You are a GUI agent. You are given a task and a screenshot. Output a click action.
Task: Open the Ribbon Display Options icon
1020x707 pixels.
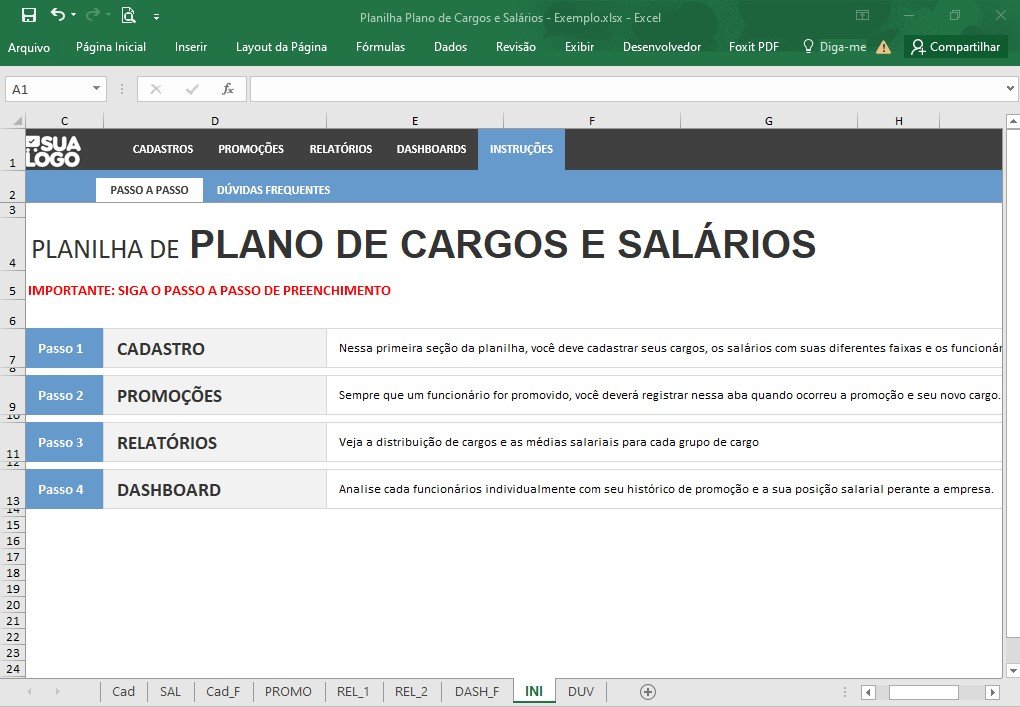tap(863, 15)
